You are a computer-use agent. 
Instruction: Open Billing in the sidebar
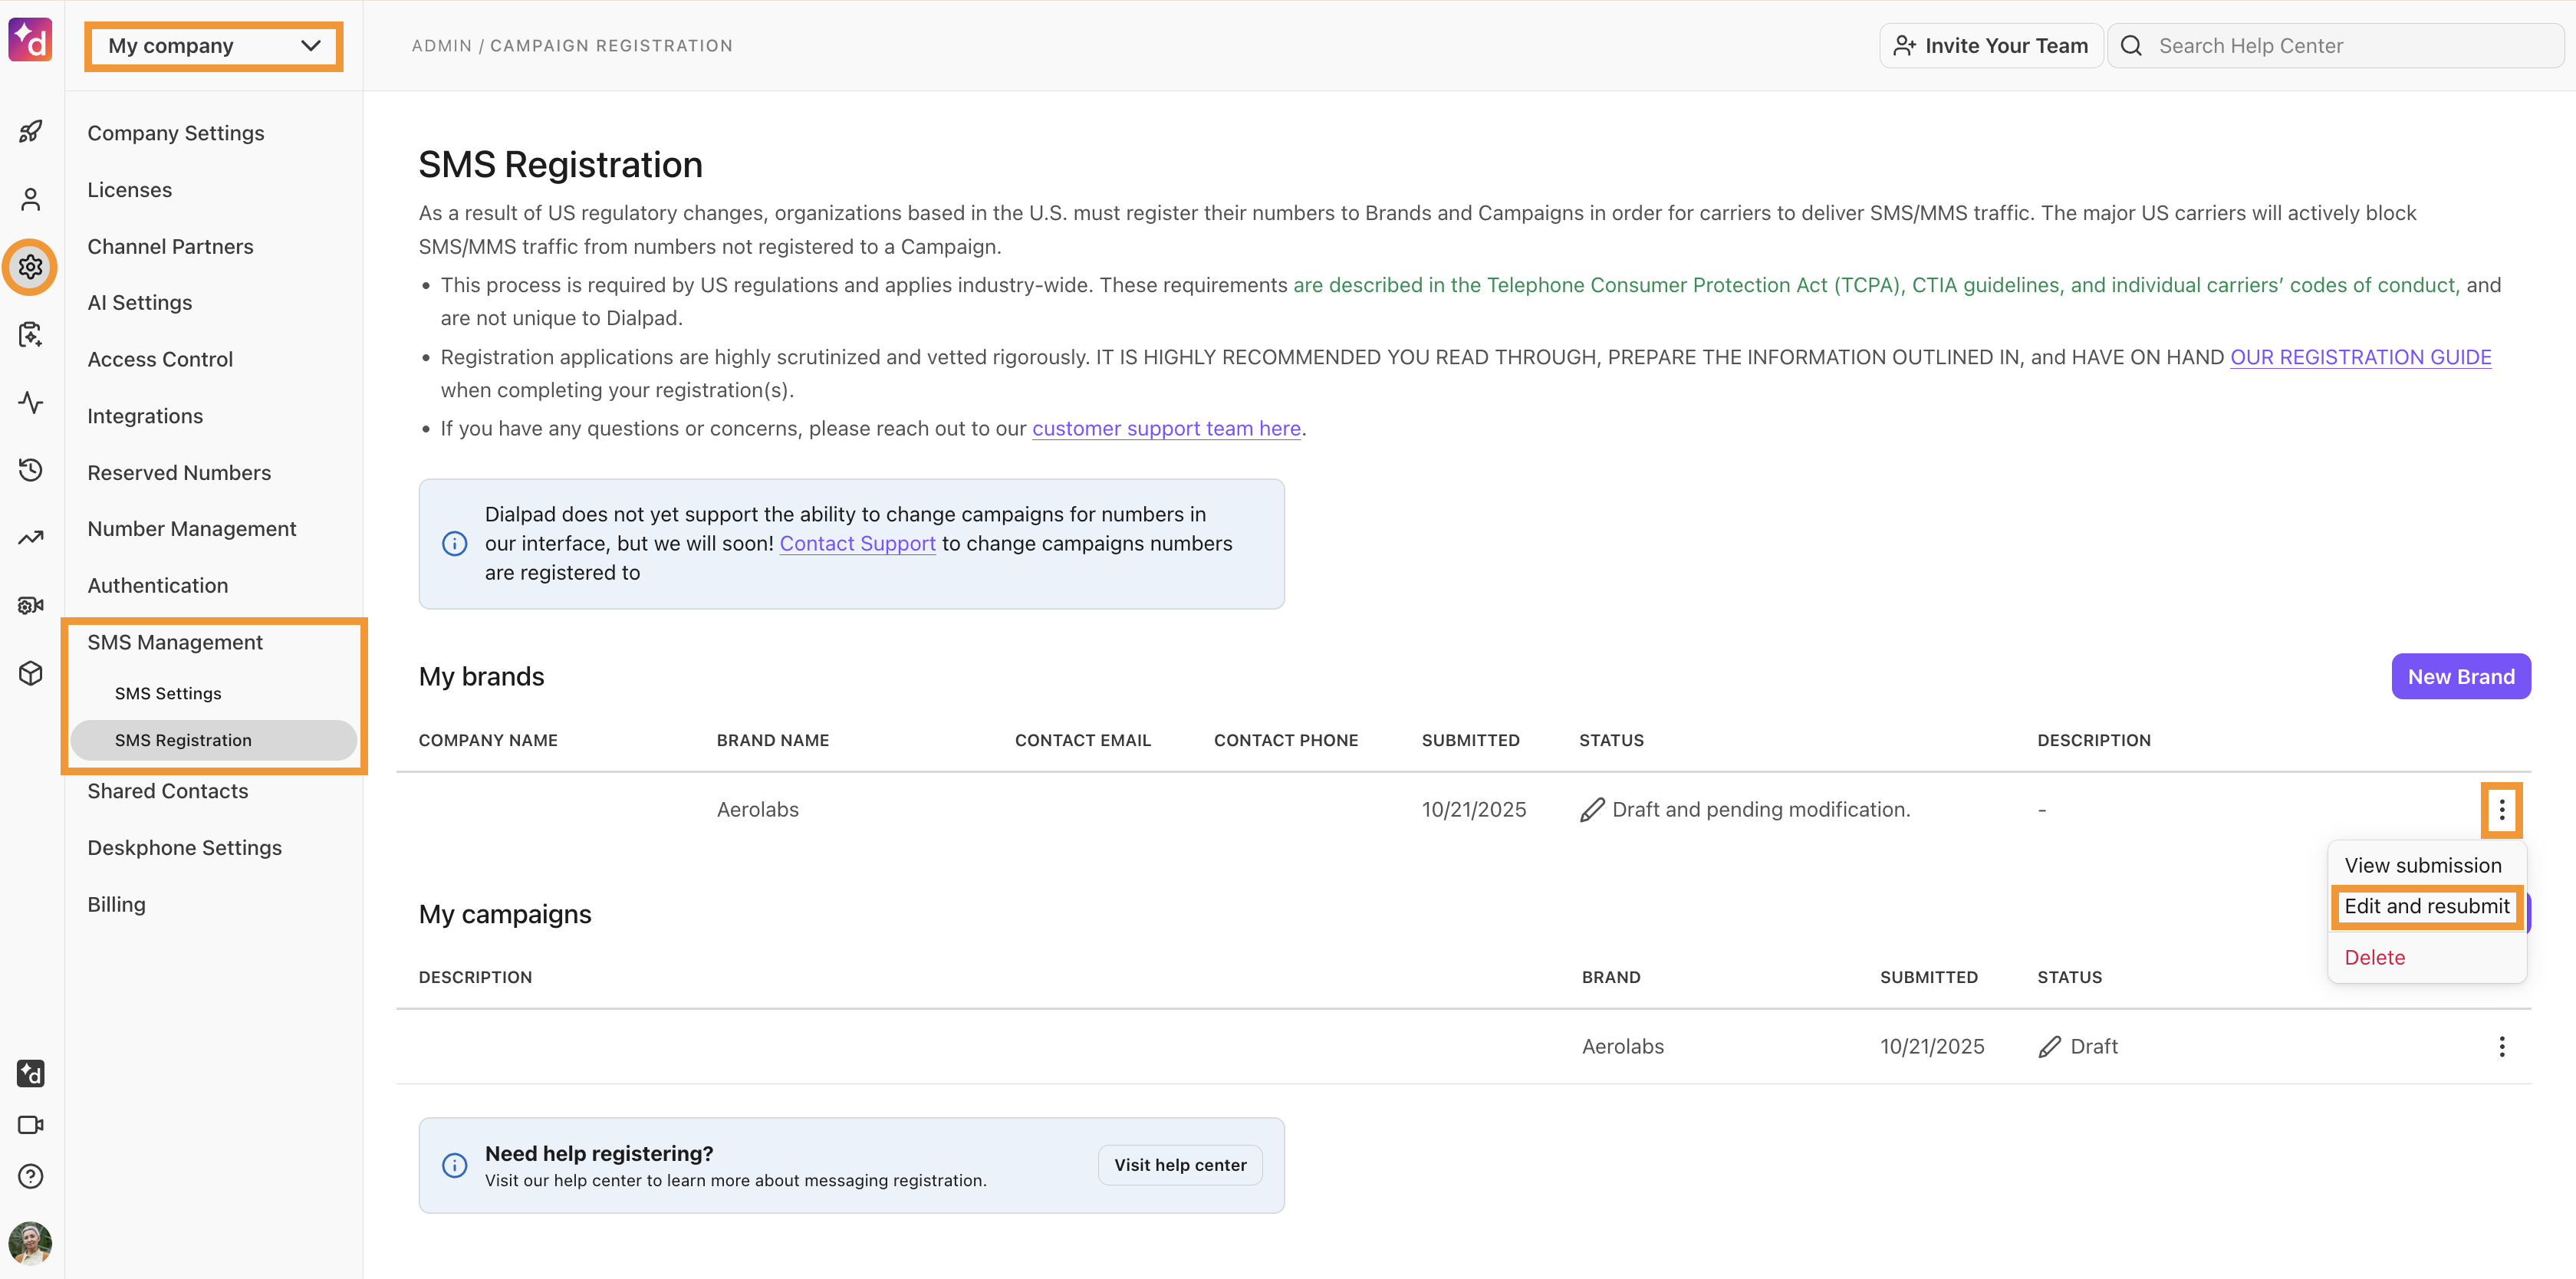point(117,904)
